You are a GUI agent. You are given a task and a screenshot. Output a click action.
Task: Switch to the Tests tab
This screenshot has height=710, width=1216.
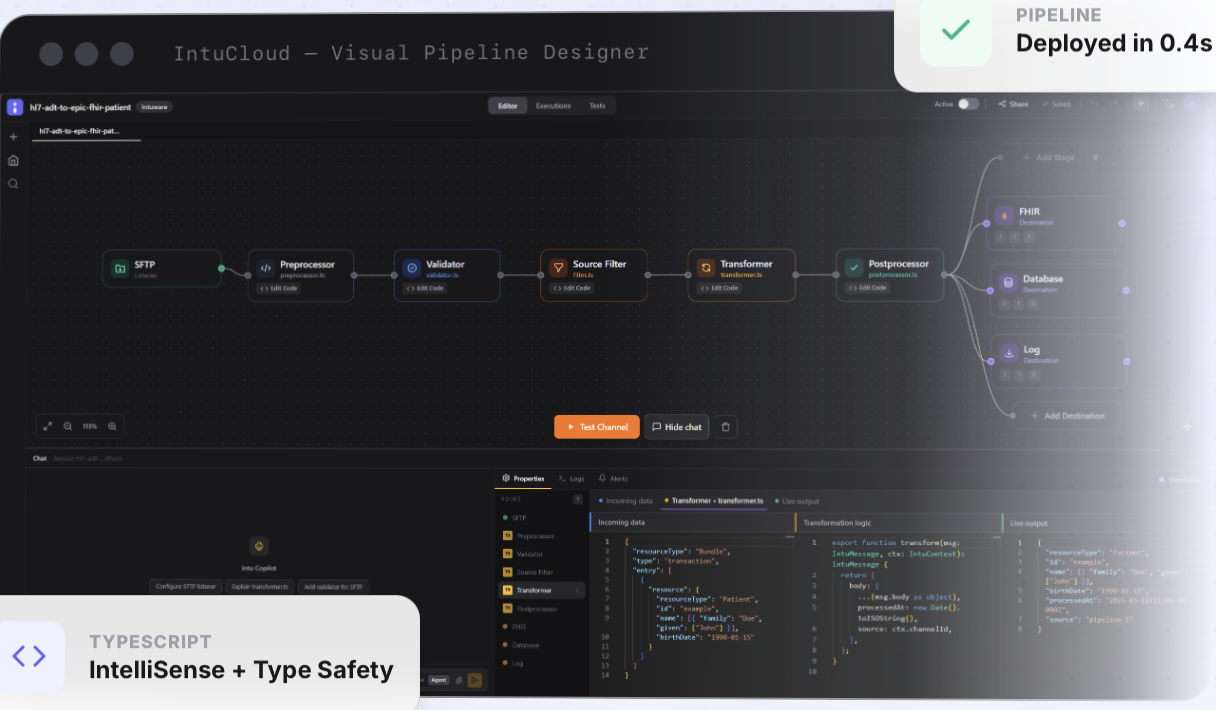click(x=597, y=105)
